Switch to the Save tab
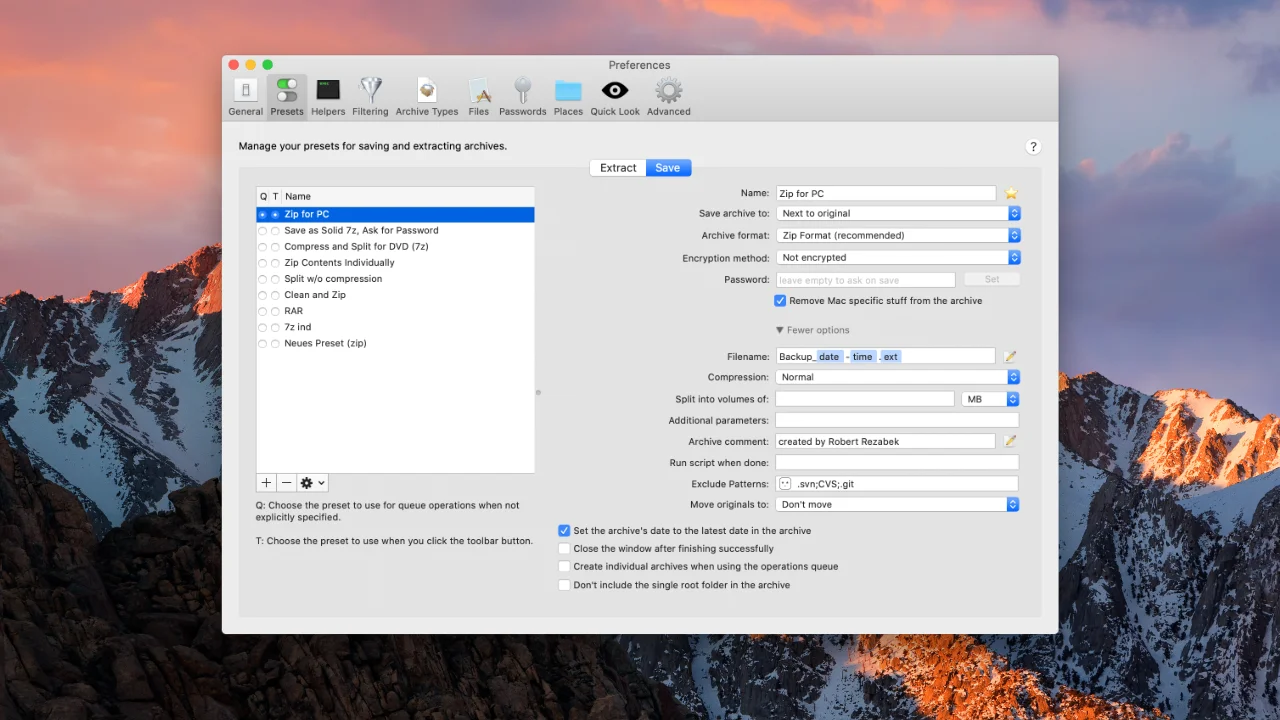Viewport: 1280px width, 720px height. (668, 168)
